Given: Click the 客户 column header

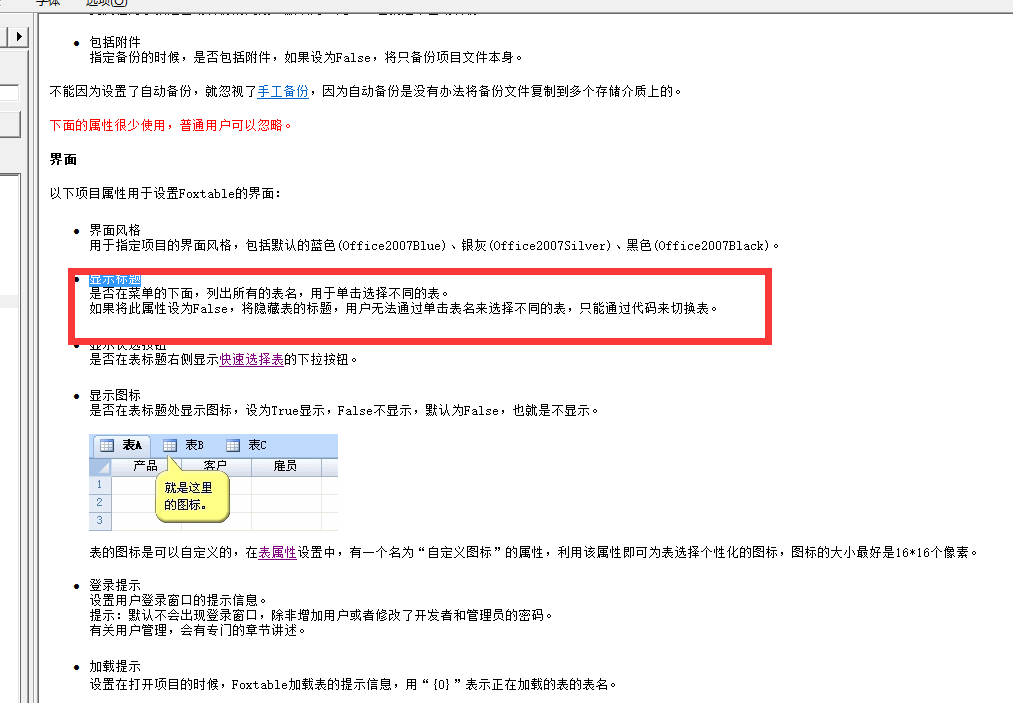Looking at the screenshot, I should (x=215, y=466).
